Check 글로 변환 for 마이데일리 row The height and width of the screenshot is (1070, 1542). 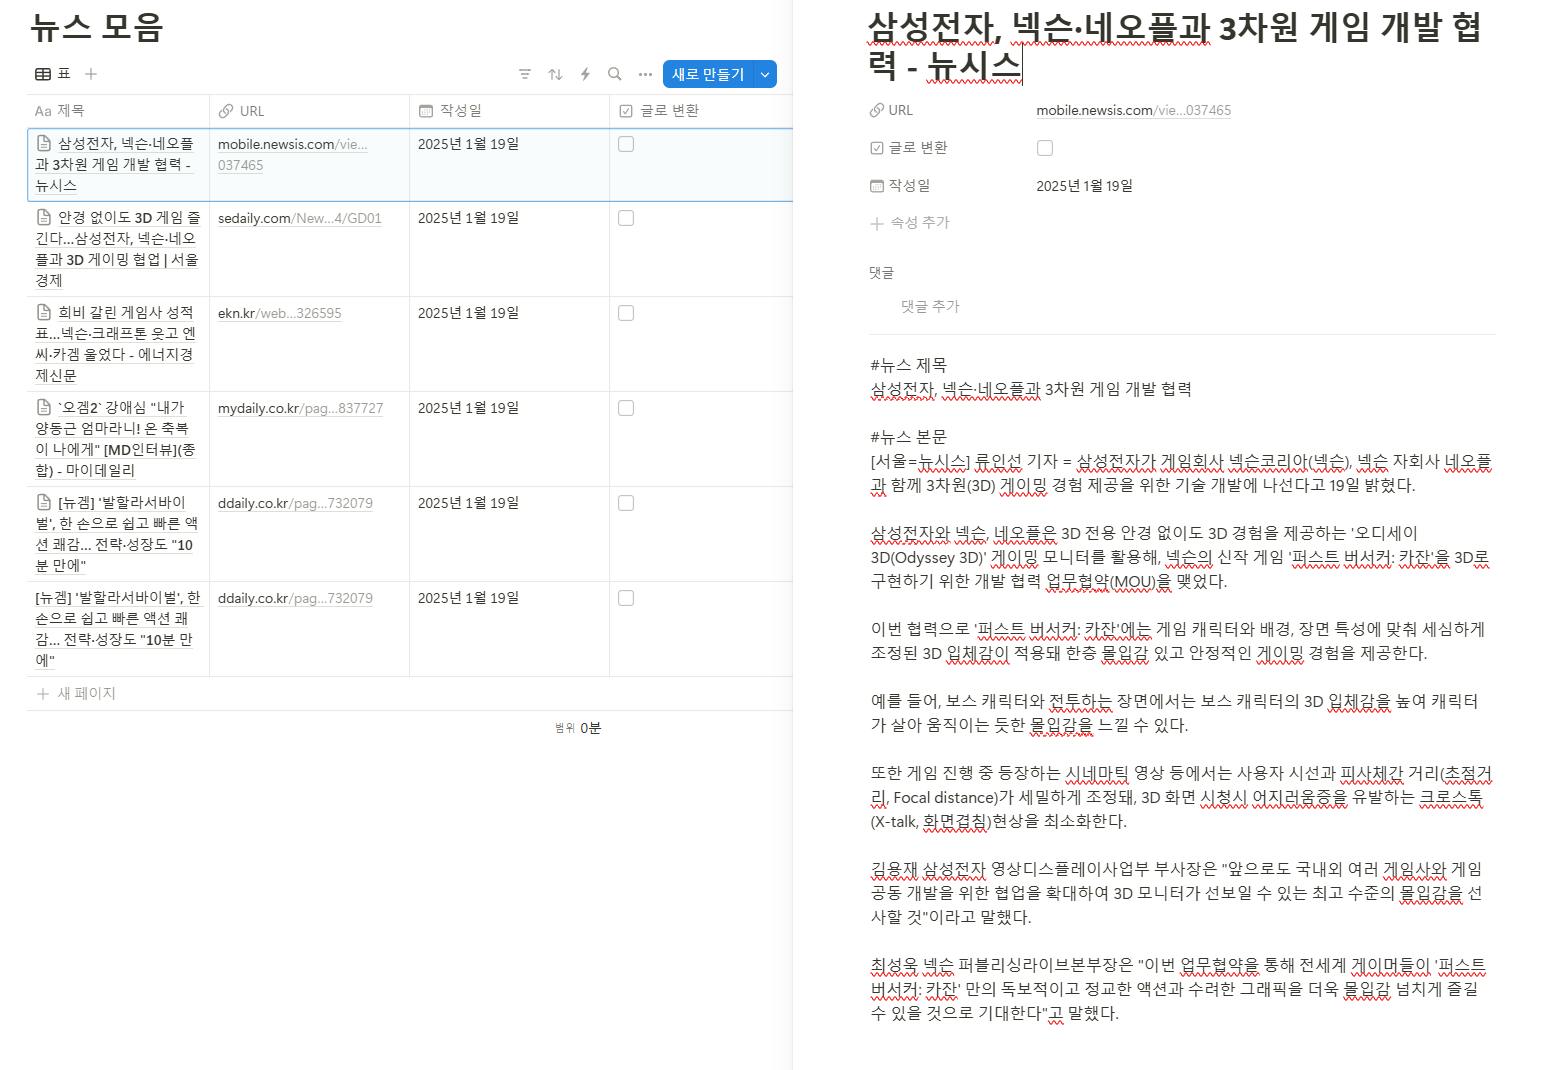(626, 408)
